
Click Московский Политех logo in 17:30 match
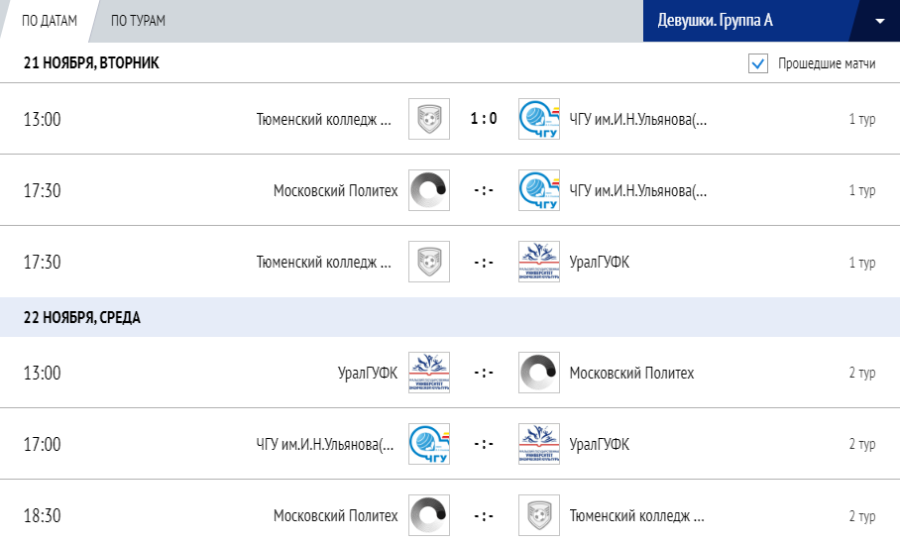coord(429,190)
